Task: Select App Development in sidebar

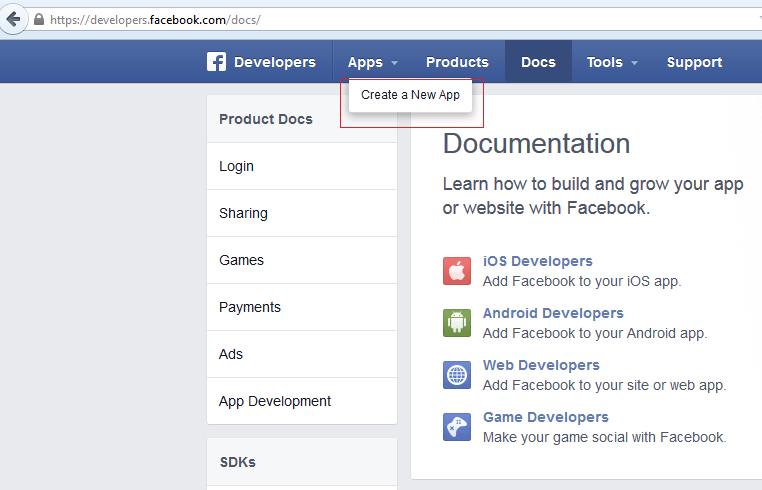Action: (302, 401)
